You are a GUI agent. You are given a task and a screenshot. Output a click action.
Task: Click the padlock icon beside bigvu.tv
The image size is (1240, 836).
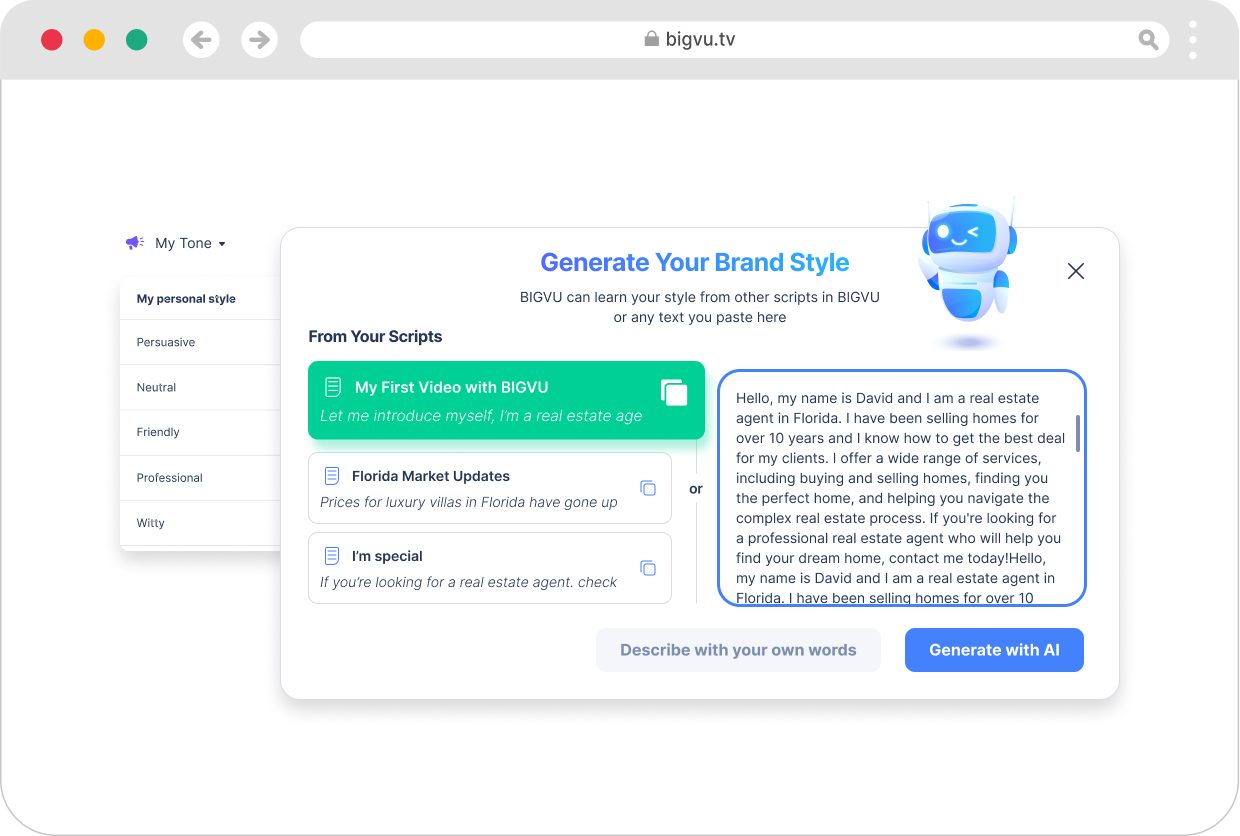click(x=652, y=39)
